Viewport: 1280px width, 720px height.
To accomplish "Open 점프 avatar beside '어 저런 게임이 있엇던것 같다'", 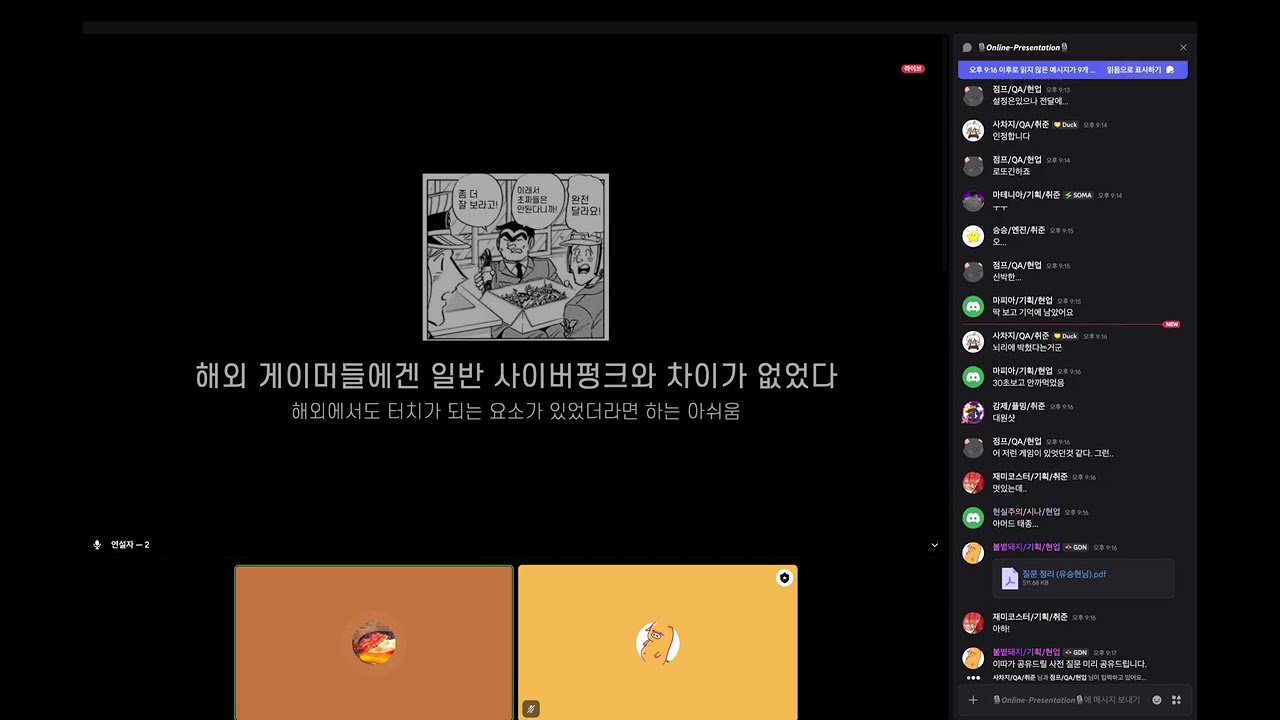I will tap(973, 447).
